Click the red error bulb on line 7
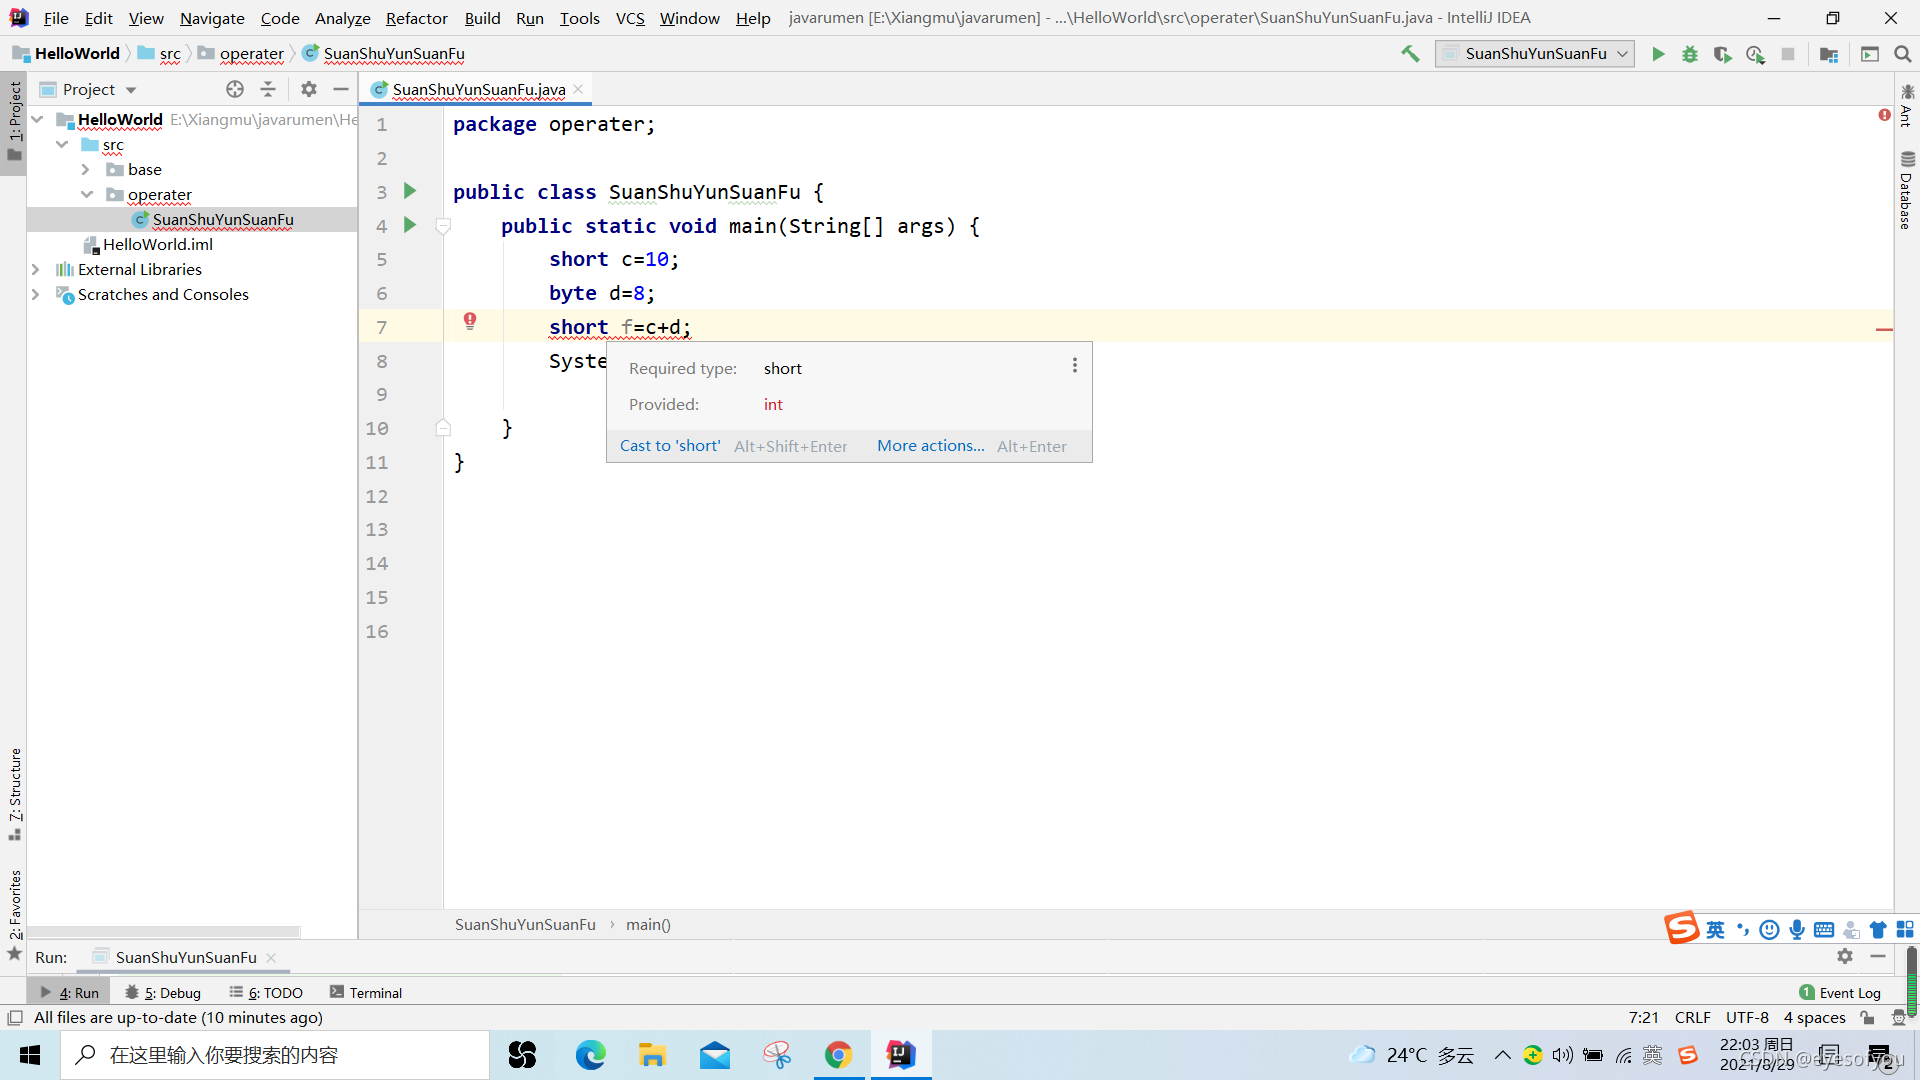Screen dimensions: 1920x1080 (470, 321)
